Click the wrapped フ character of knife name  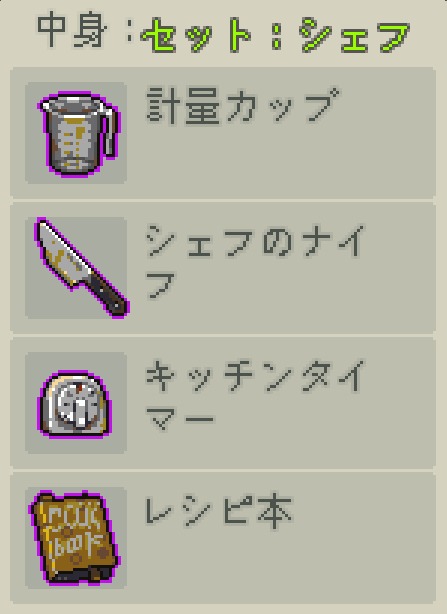[160, 285]
